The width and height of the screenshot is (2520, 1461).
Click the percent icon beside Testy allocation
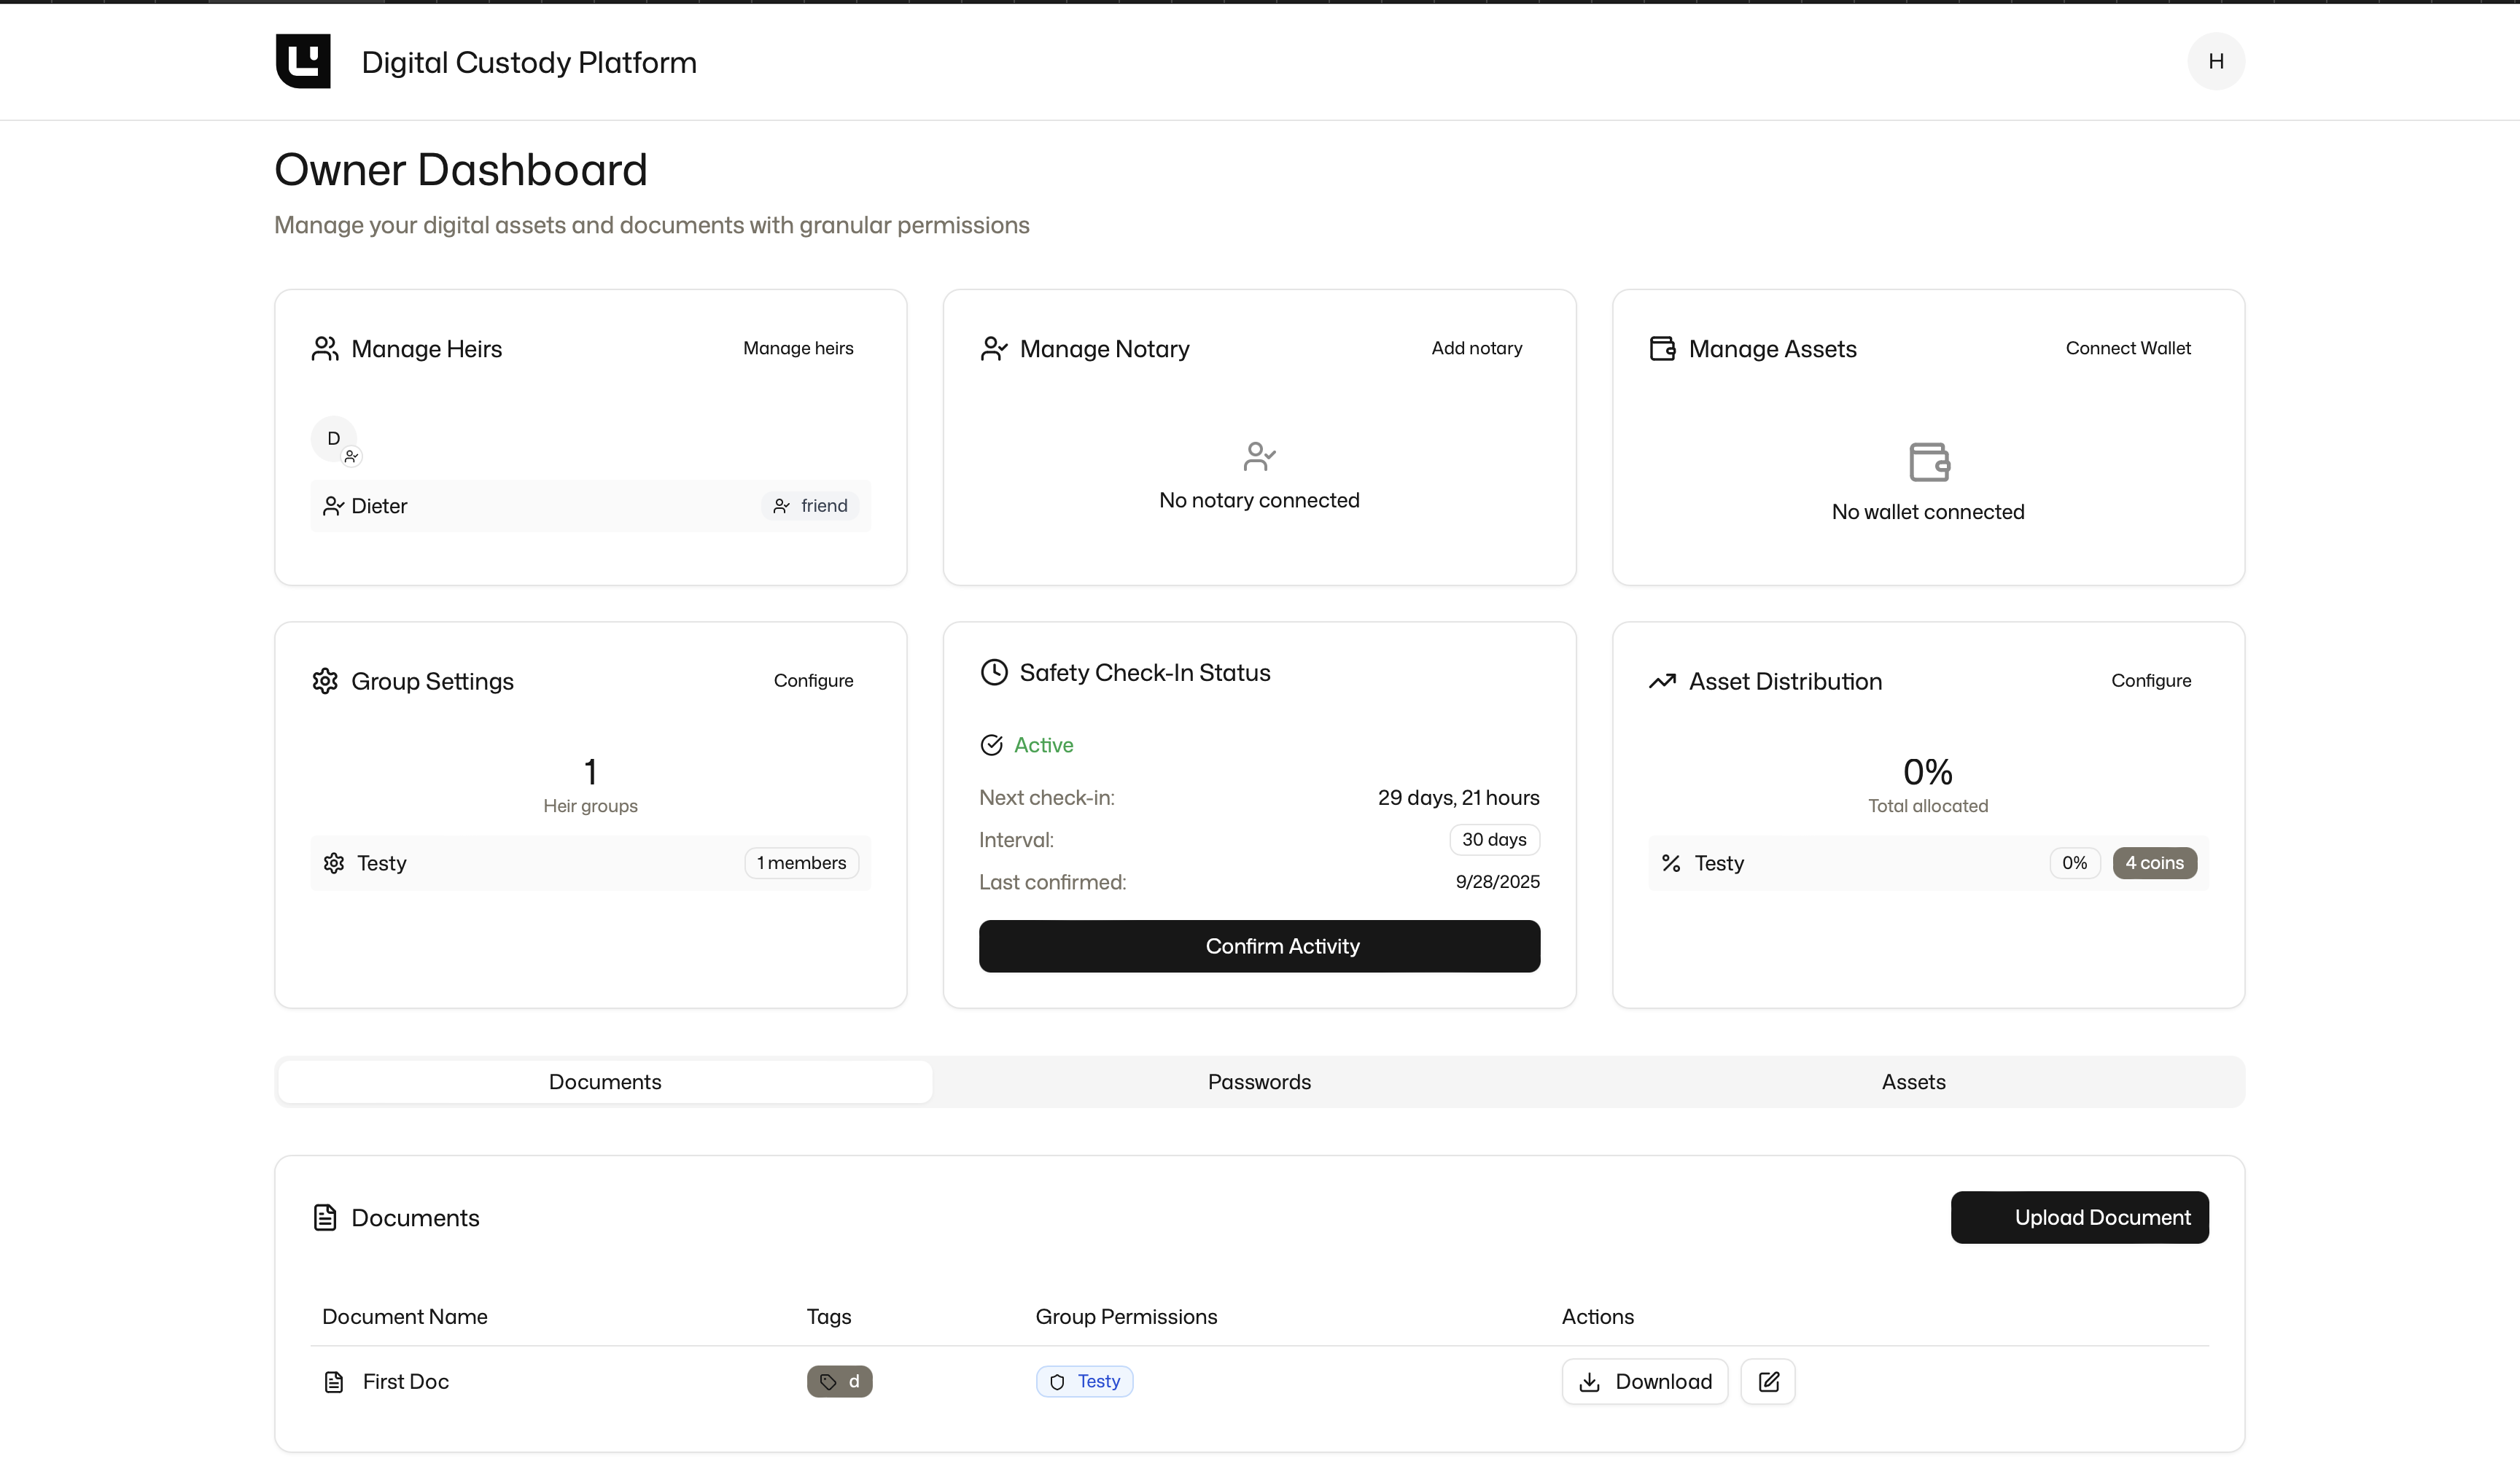(x=1671, y=863)
